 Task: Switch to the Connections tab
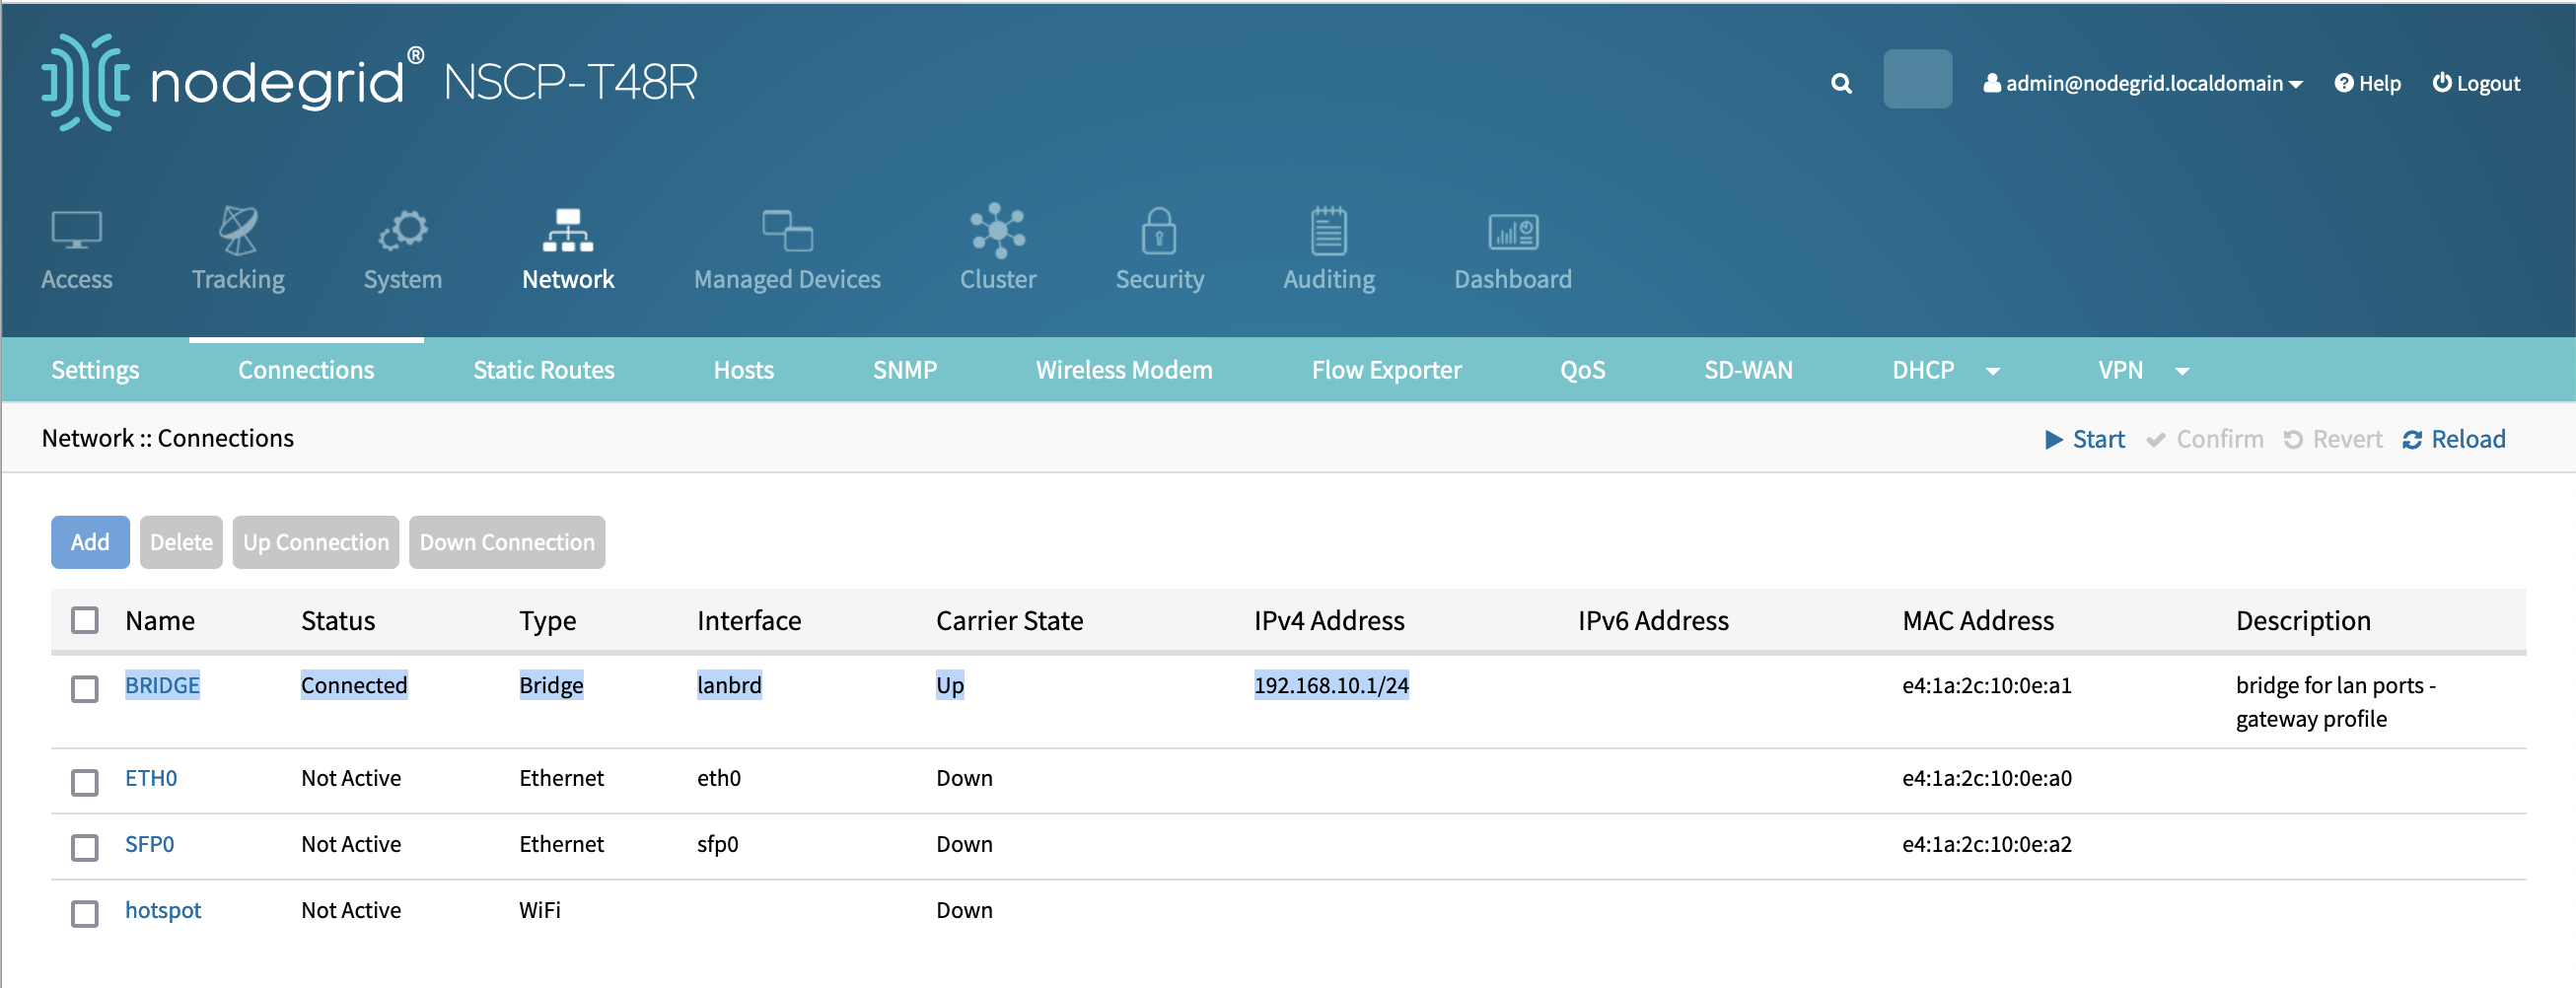pos(306,370)
